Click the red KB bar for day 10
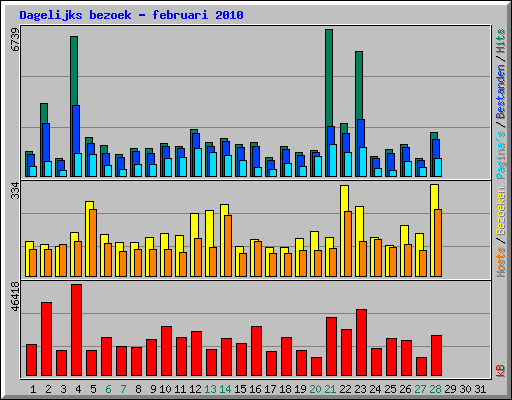Image resolution: width=512 pixels, height=400 pixels. pos(166,351)
